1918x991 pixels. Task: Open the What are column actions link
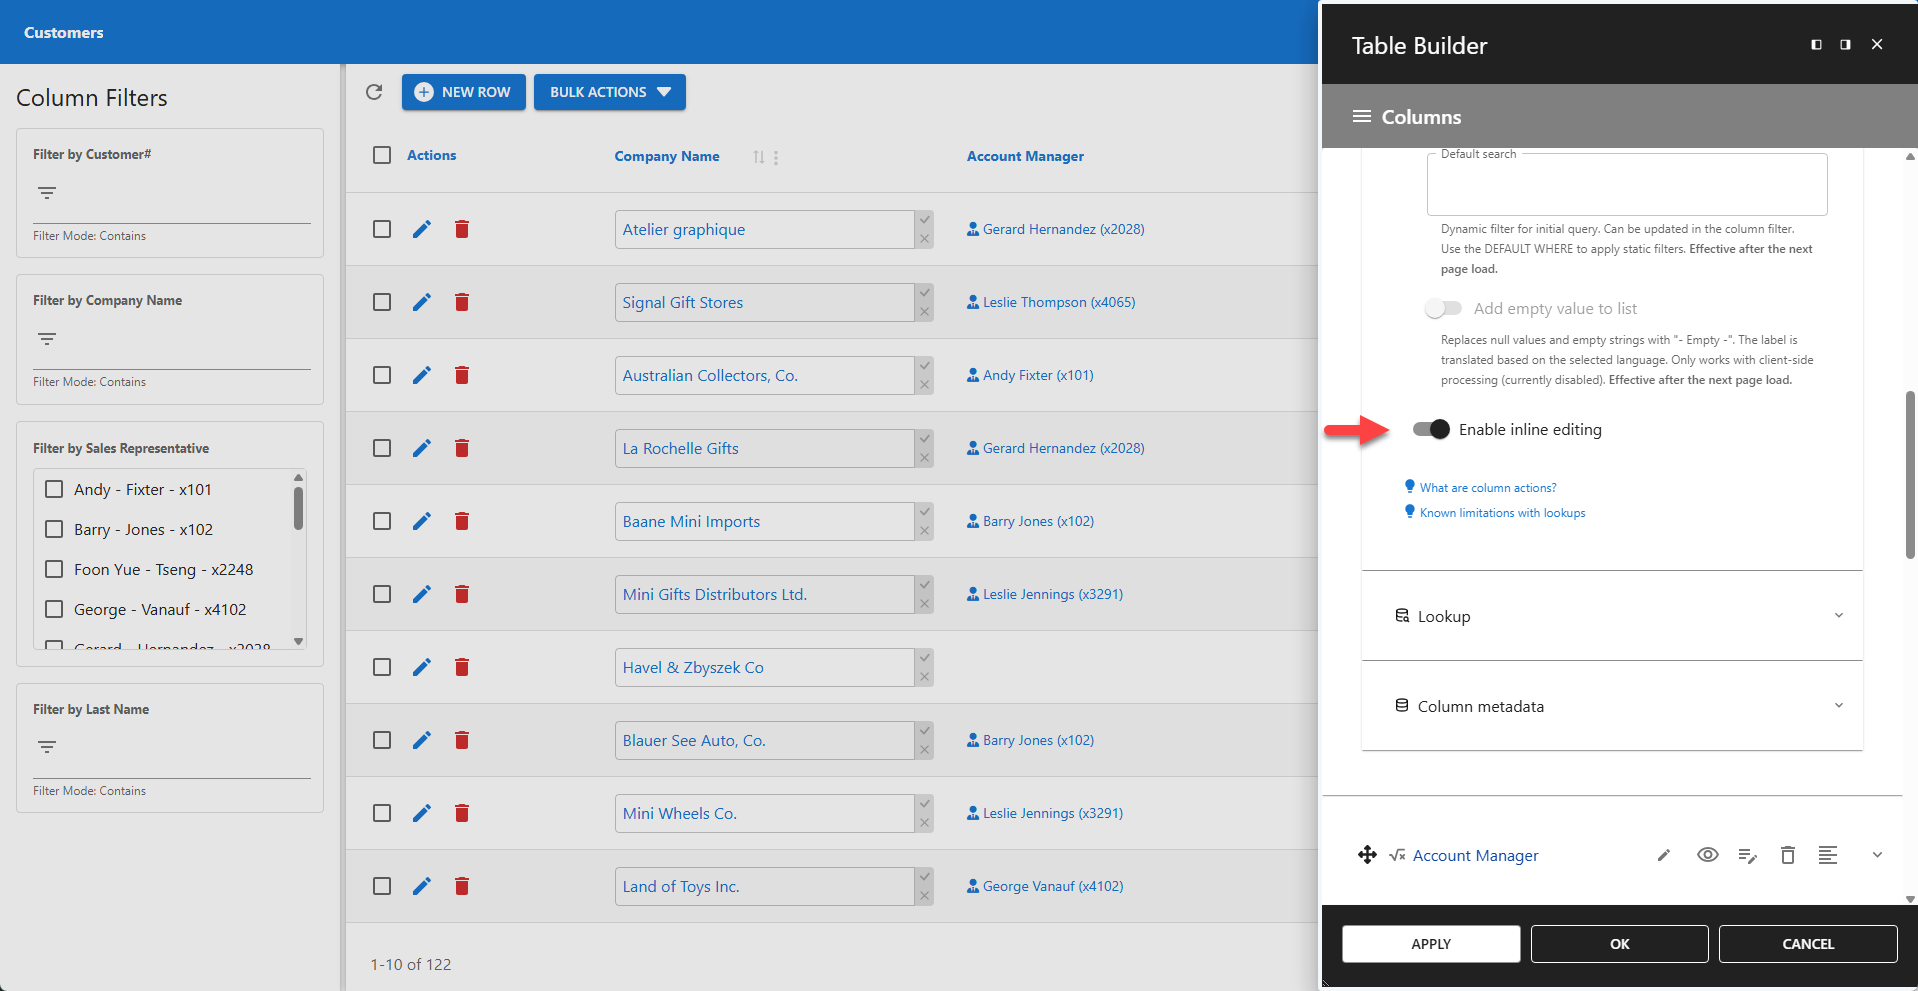click(1488, 487)
